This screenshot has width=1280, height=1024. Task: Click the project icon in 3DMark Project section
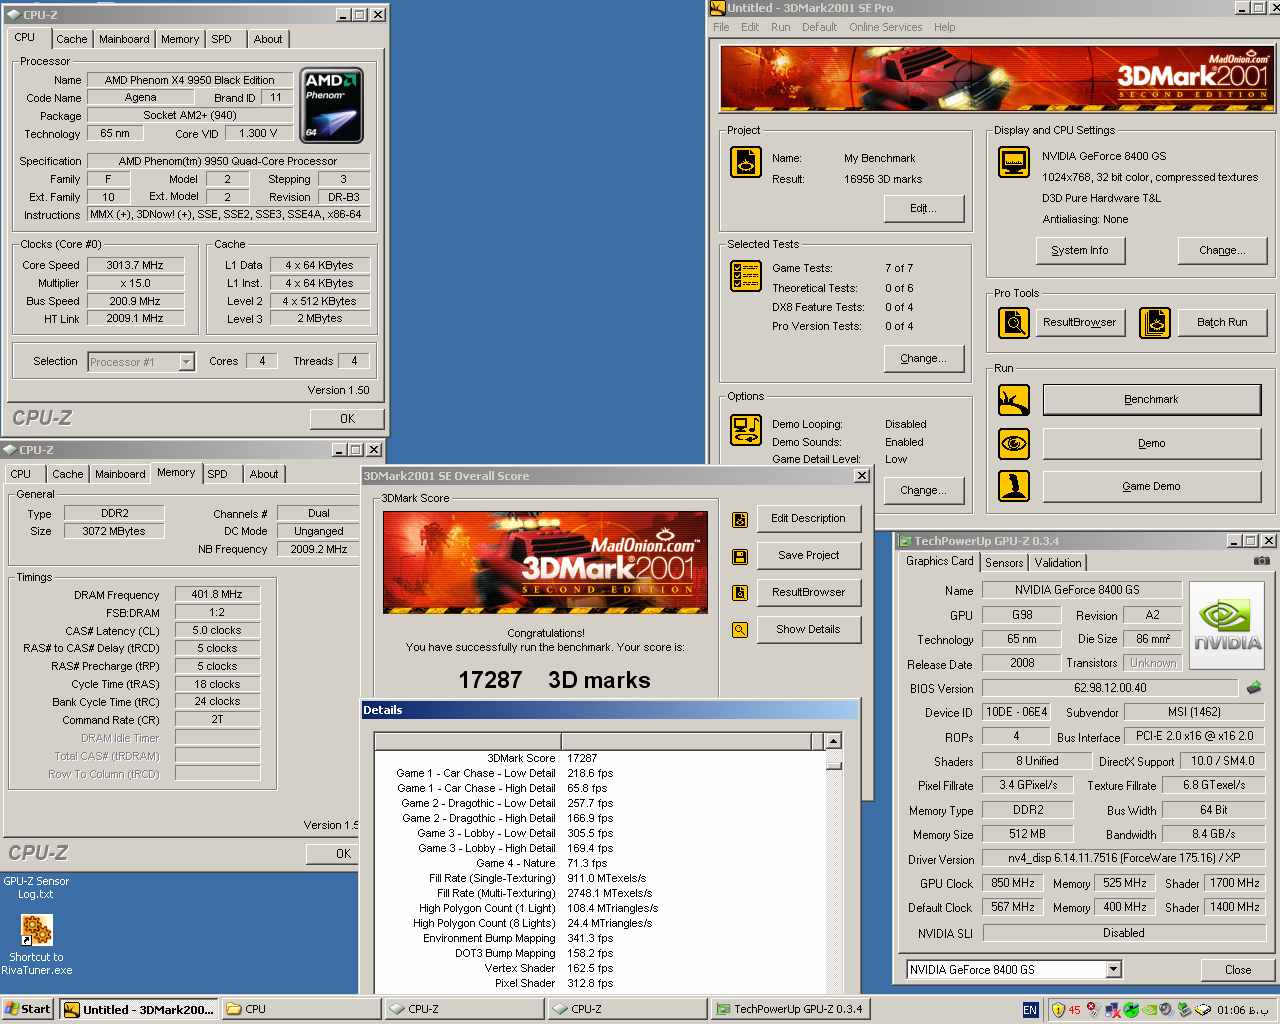746,162
